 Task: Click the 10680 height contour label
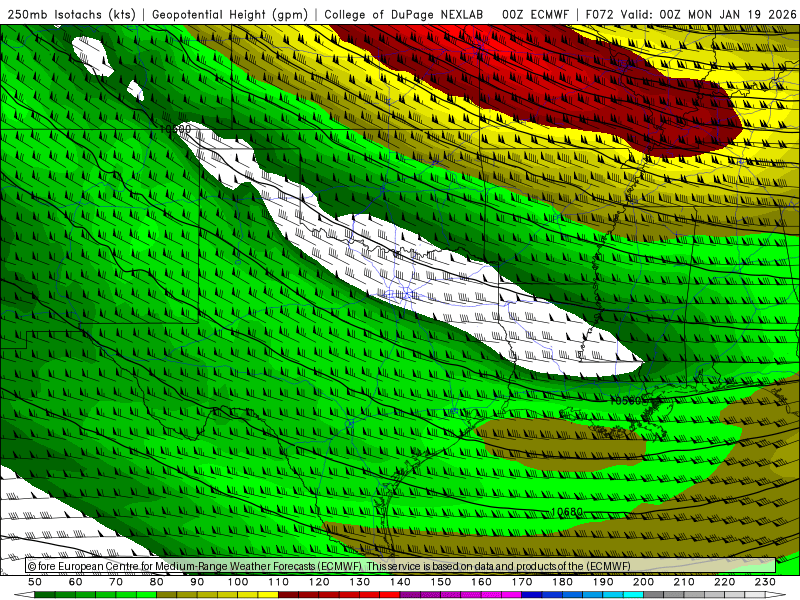point(566,511)
